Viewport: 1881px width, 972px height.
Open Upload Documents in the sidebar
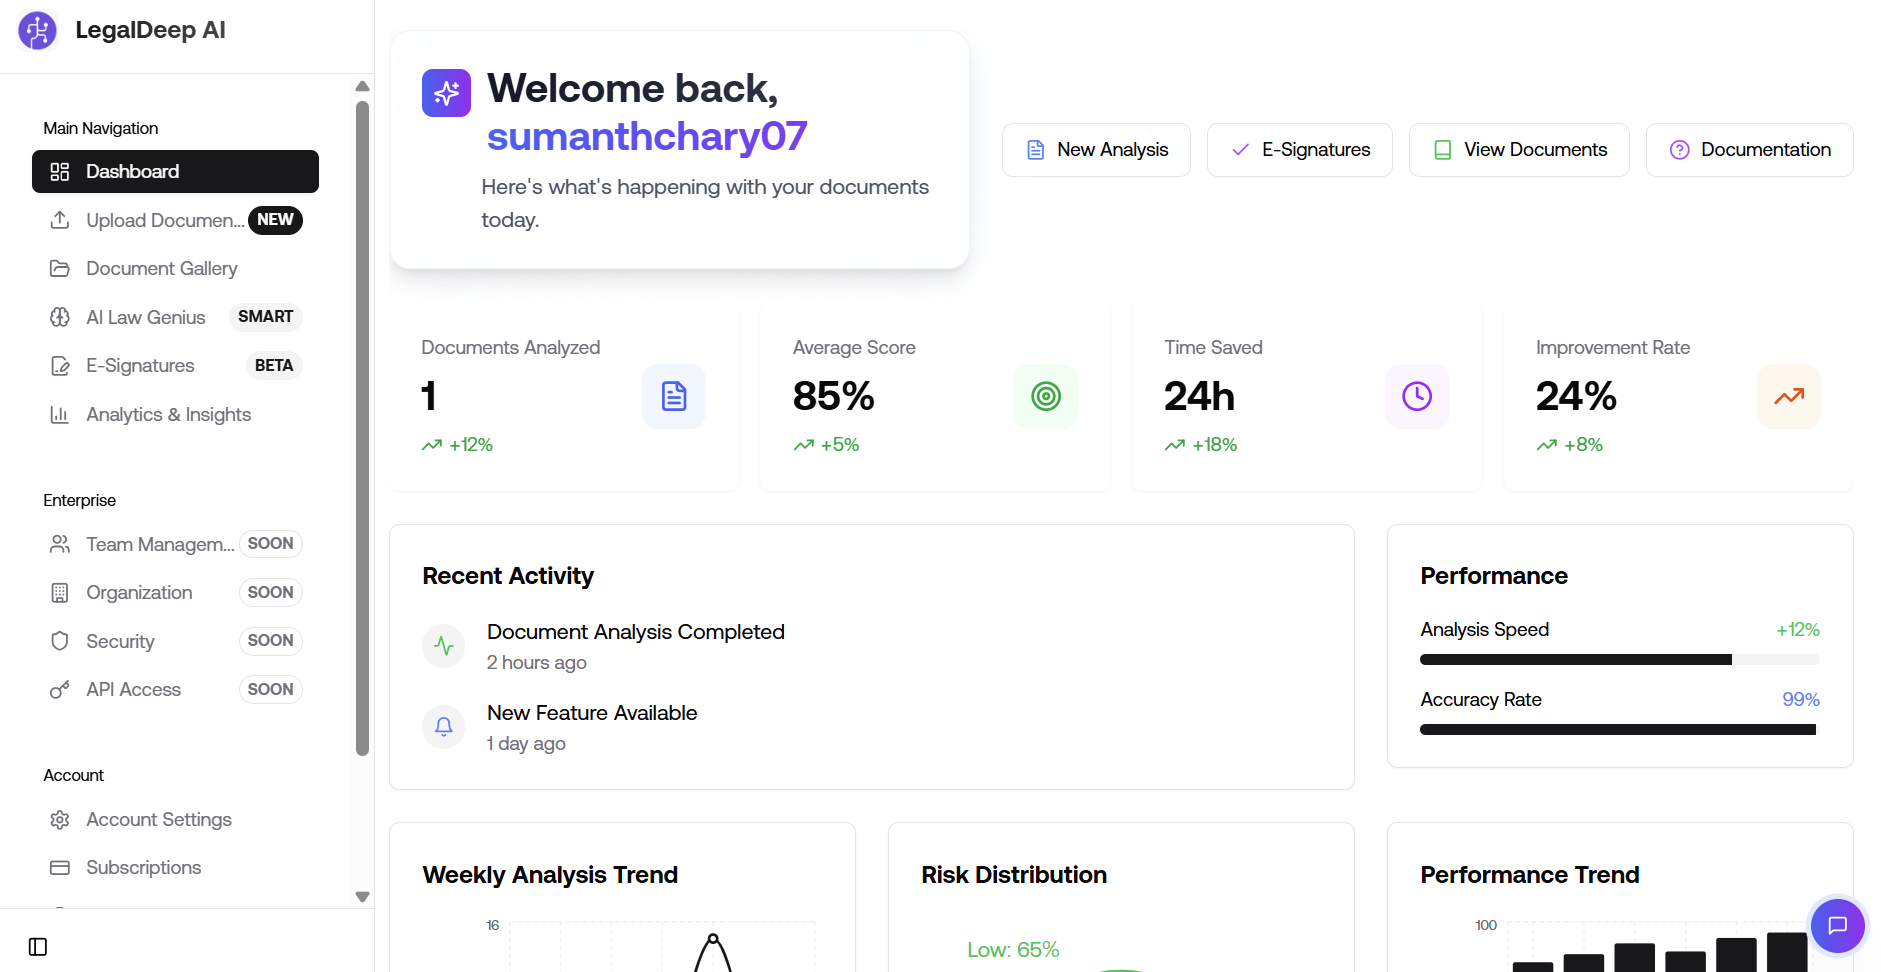click(x=164, y=220)
